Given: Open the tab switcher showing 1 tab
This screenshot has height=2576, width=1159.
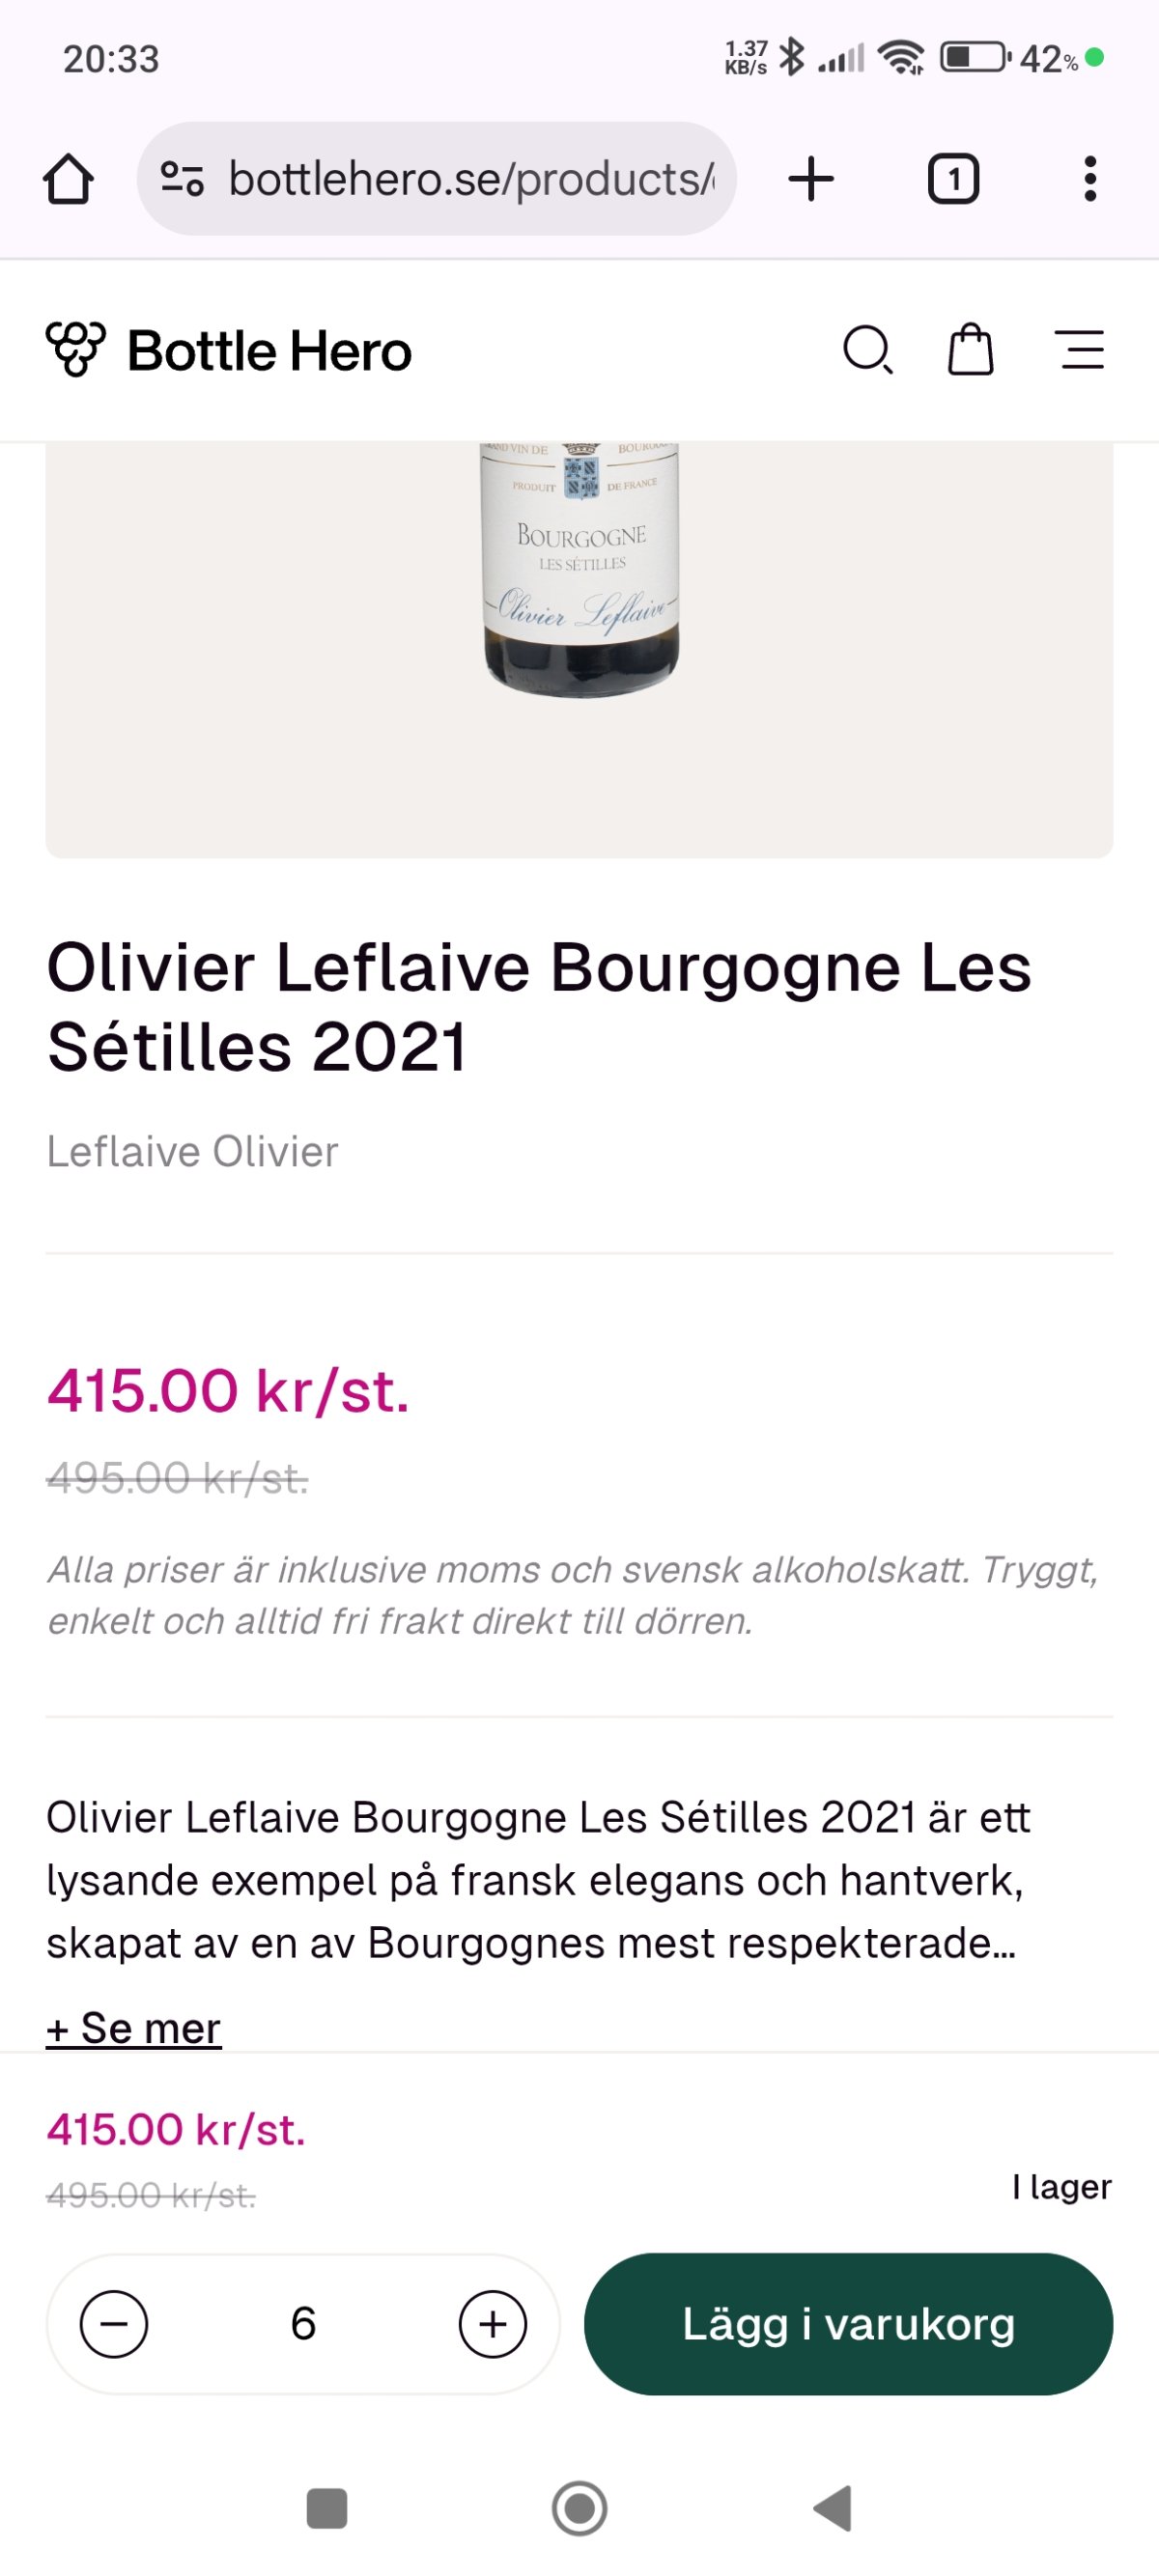Looking at the screenshot, I should tap(953, 180).
